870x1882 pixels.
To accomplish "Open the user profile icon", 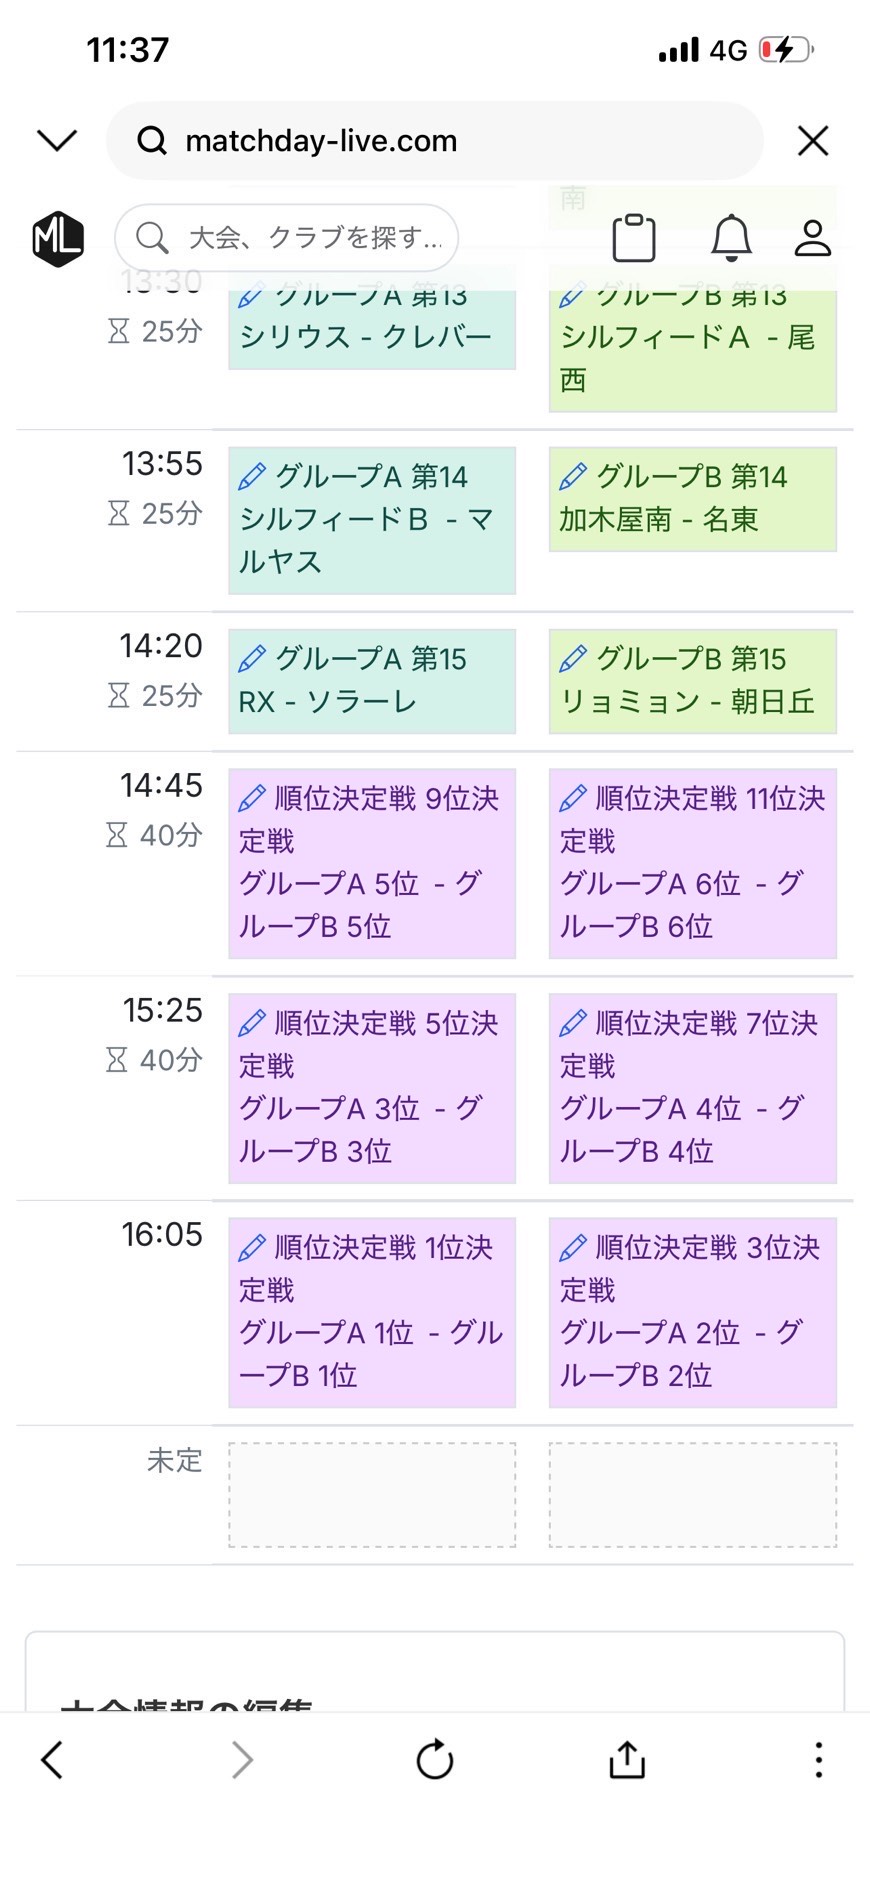I will pos(812,238).
